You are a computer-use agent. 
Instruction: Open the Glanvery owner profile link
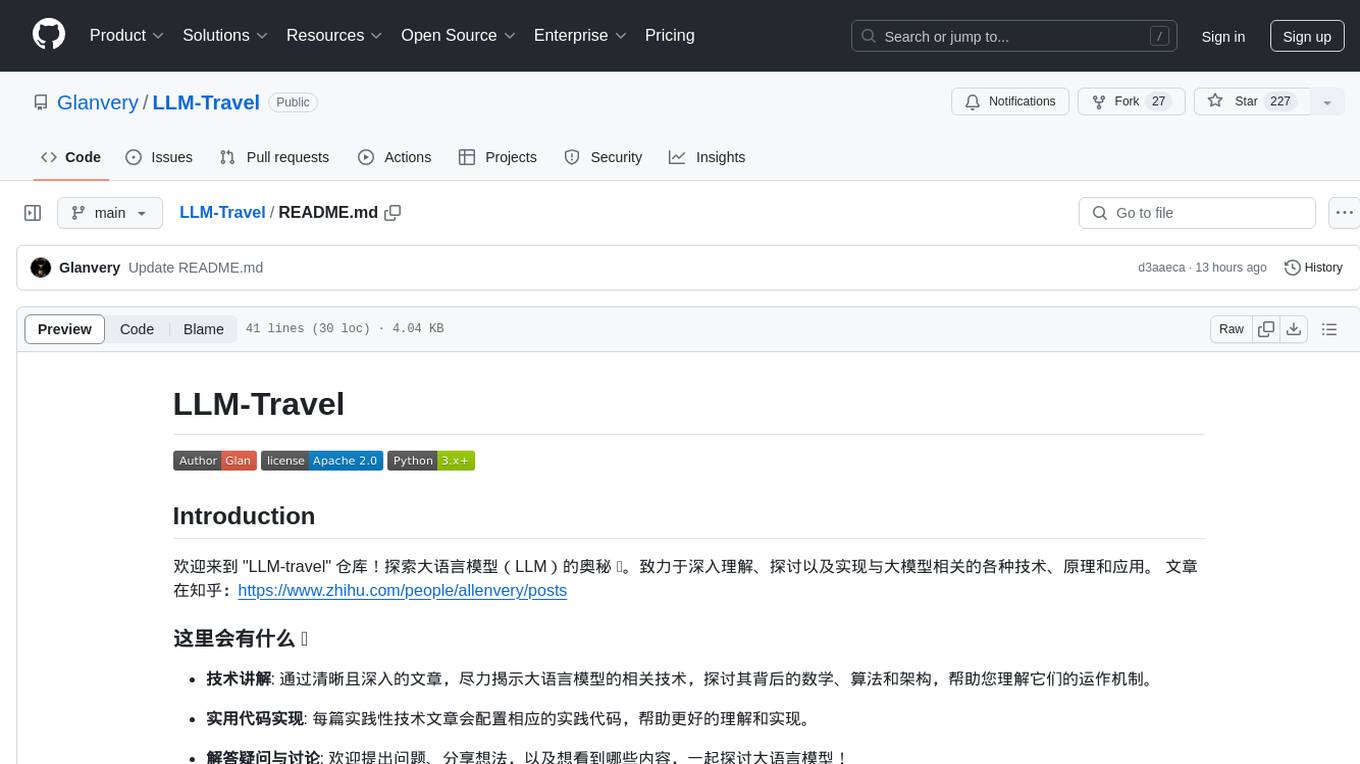[98, 102]
